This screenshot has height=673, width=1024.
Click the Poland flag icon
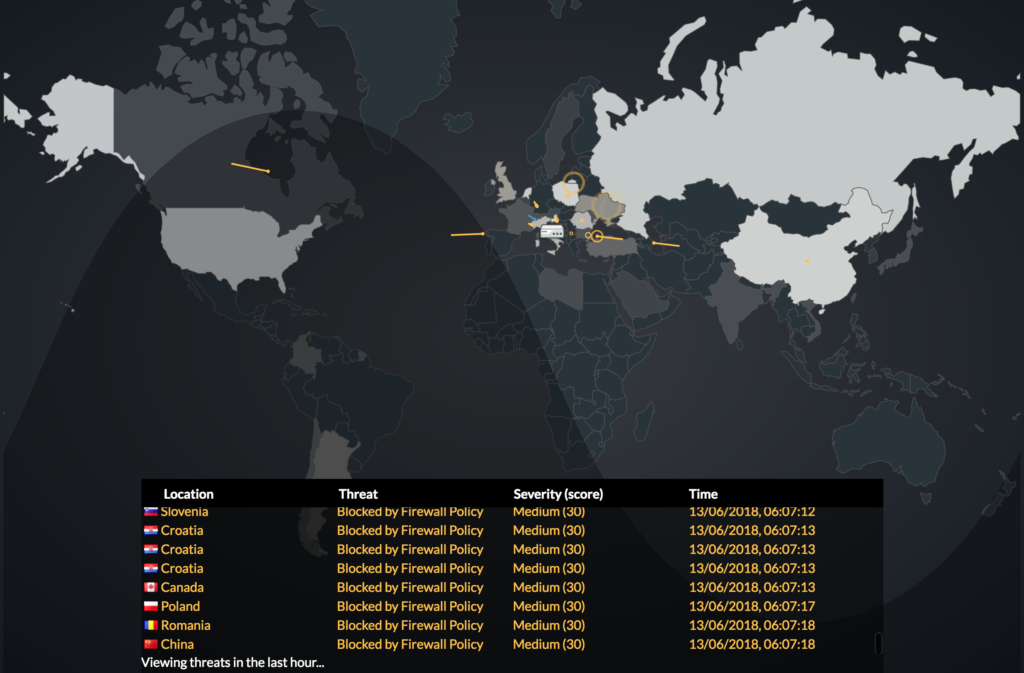point(151,606)
